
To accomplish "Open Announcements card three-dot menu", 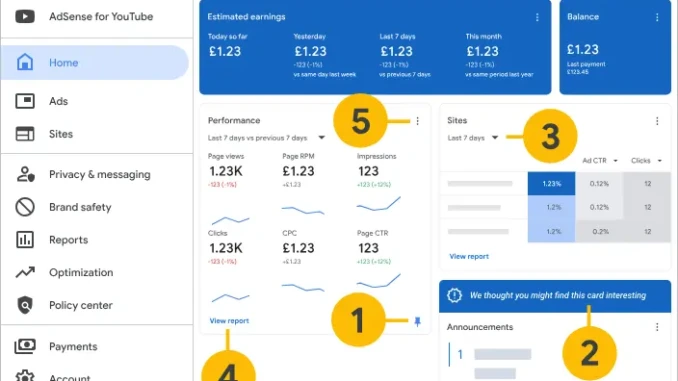I will [657, 327].
